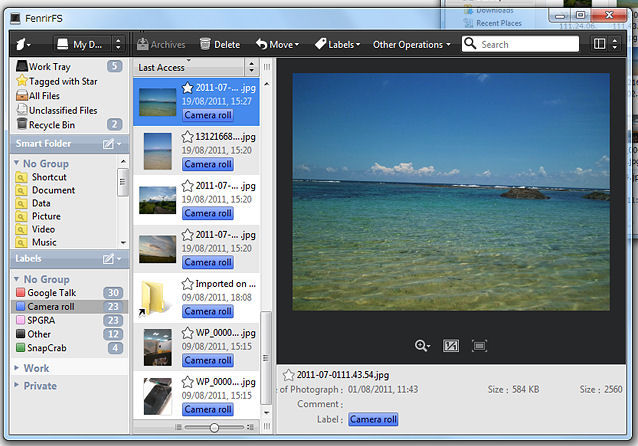Click the small thumbnails icon left of slider
Image resolution: width=638 pixels, height=446 pixels.
(178, 427)
